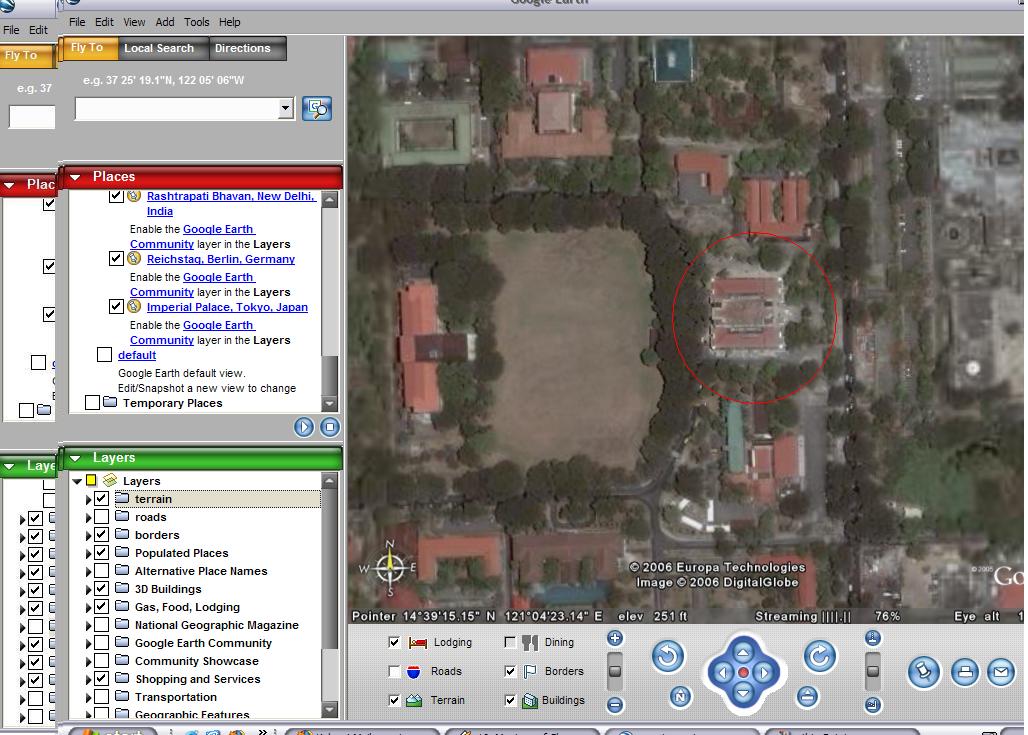
Task: Expand the roads layer folder in Layers tree
Action: (x=88, y=517)
